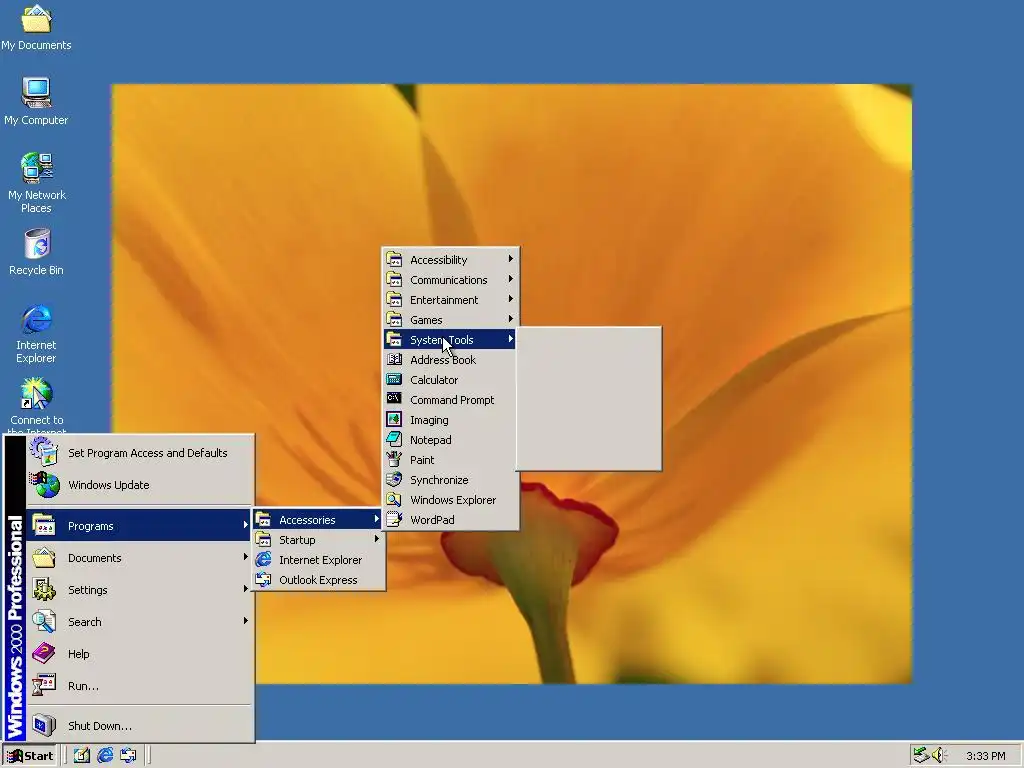
Task: Open Synchronize from Accessories
Action: click(451, 480)
